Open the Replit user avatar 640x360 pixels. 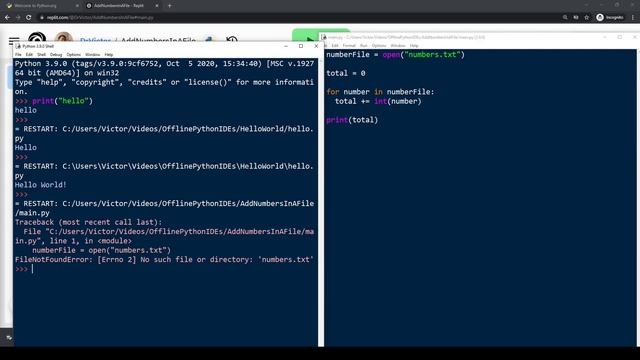coord(64,37)
